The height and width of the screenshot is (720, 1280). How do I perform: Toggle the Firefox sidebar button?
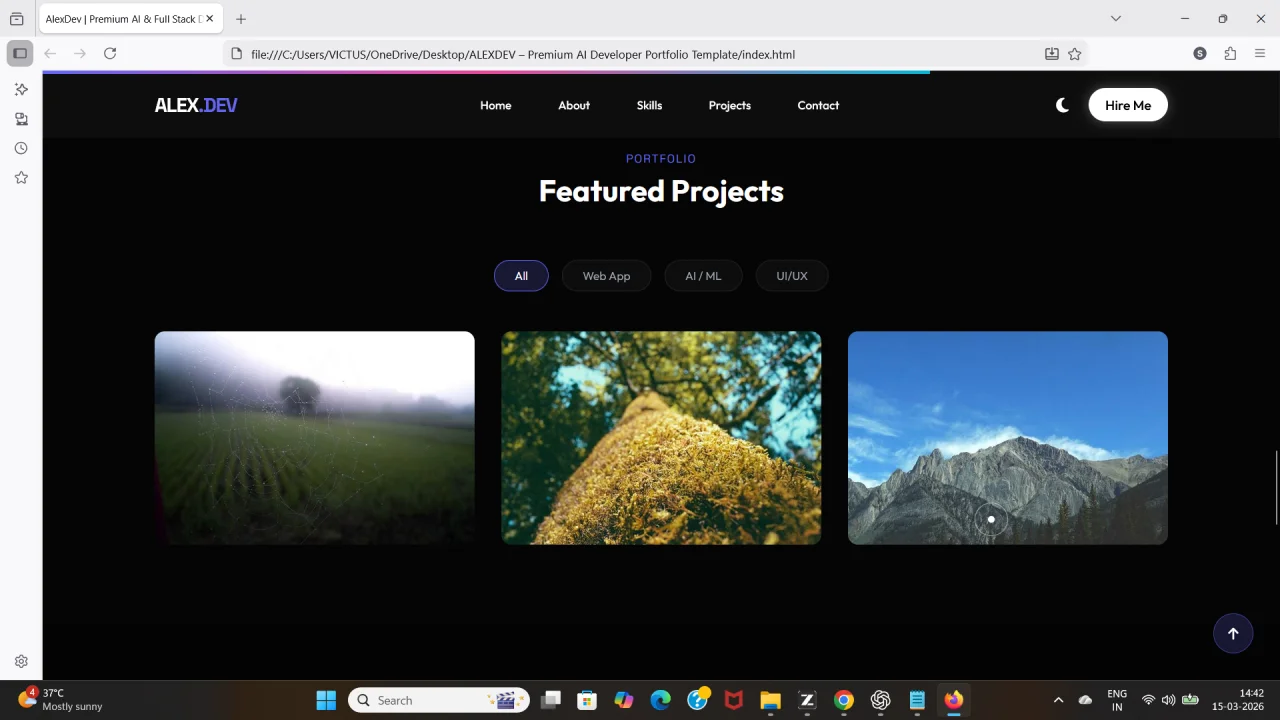pos(20,53)
